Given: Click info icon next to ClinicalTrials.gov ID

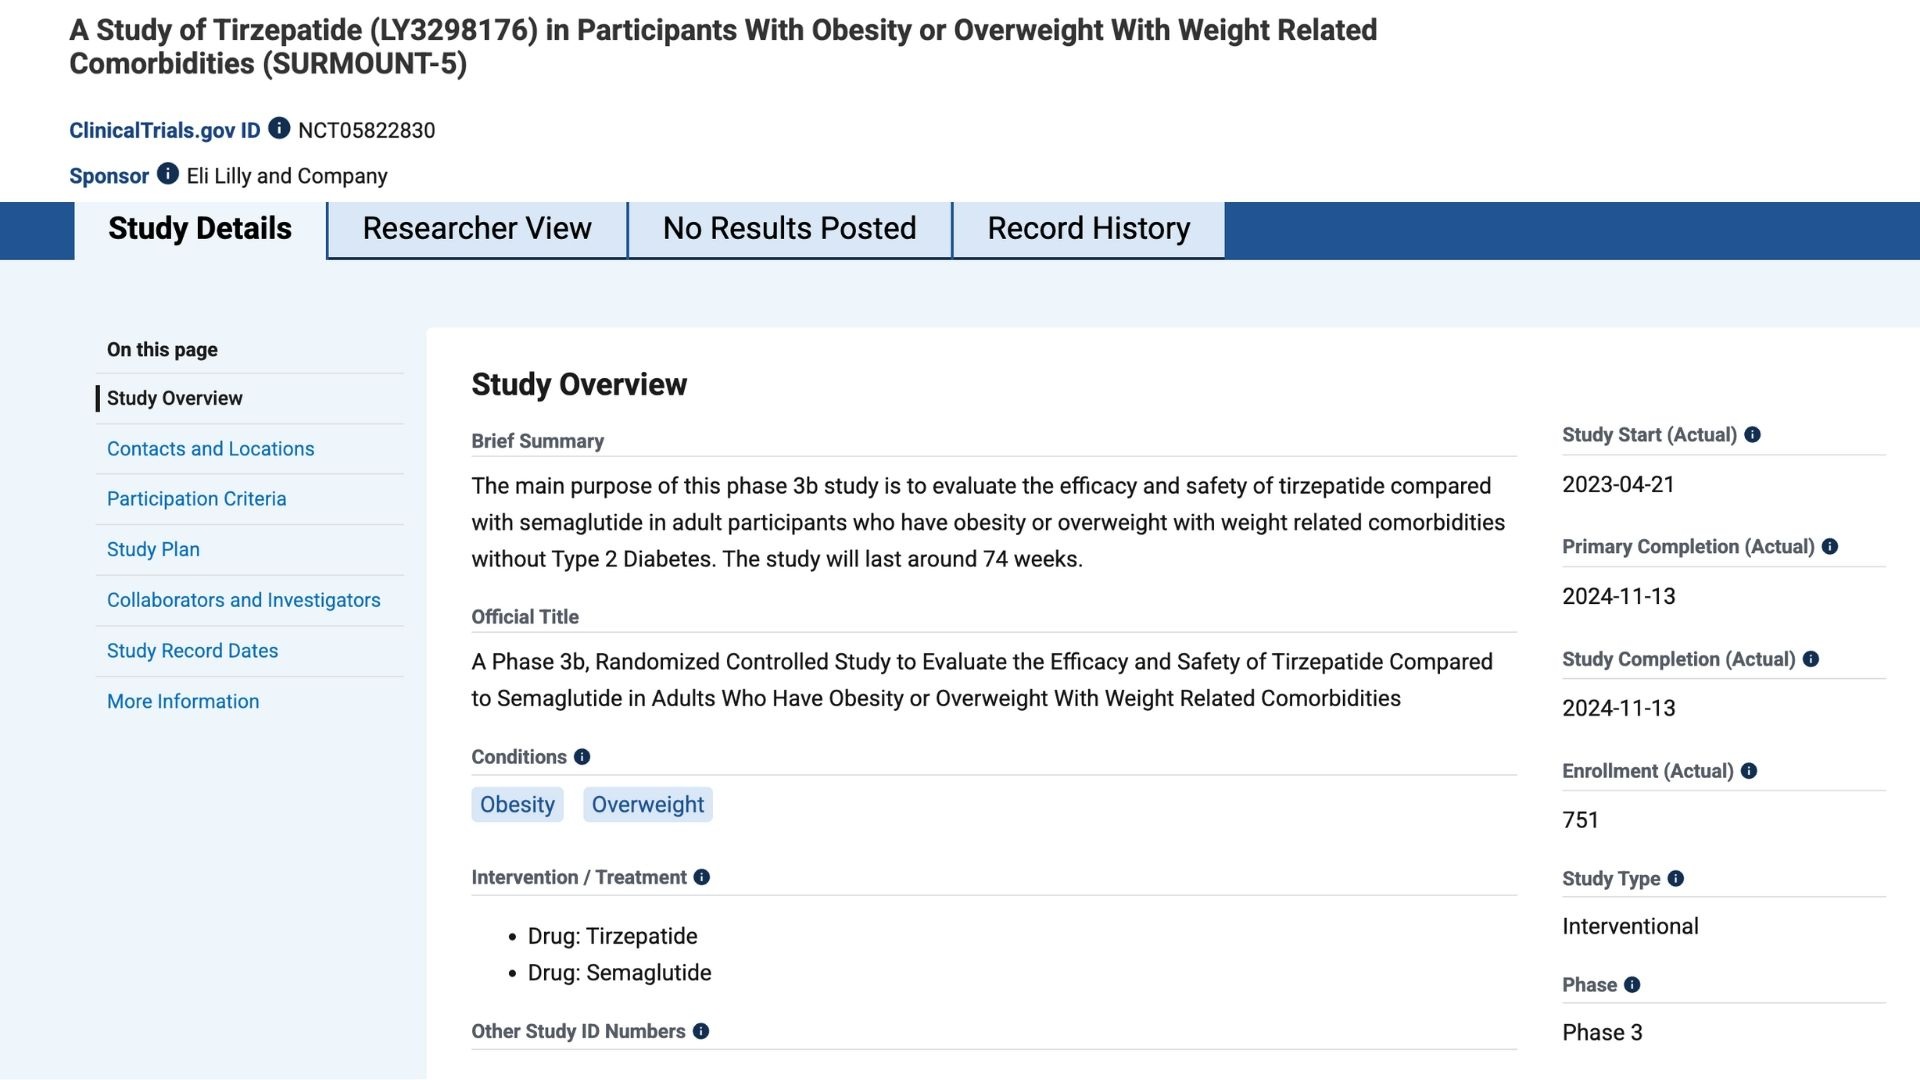Looking at the screenshot, I should 279,129.
